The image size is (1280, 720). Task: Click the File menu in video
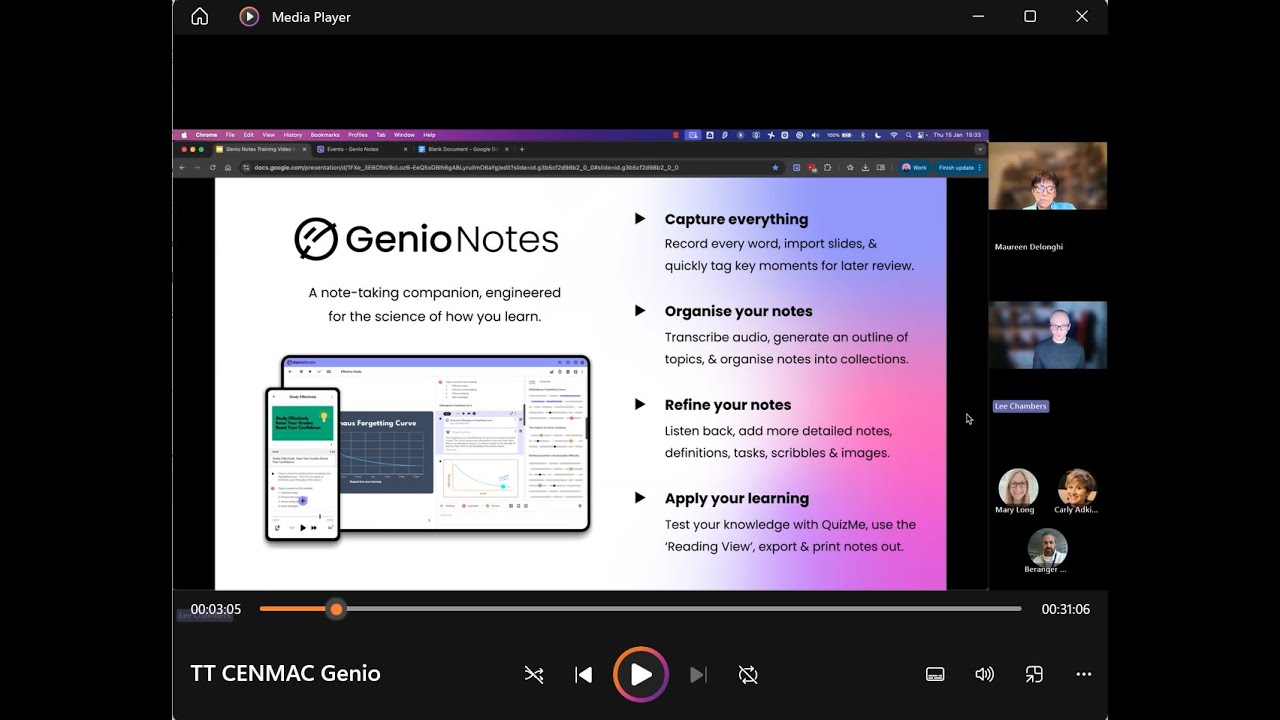(230, 135)
